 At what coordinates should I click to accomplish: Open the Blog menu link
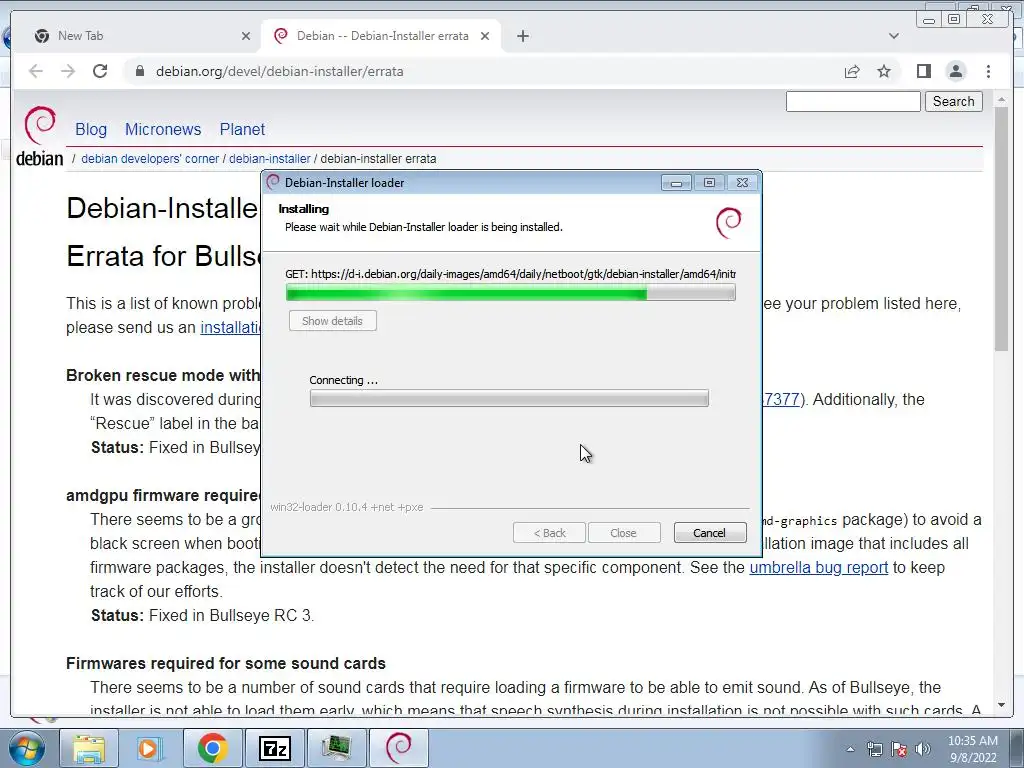pyautogui.click(x=91, y=129)
